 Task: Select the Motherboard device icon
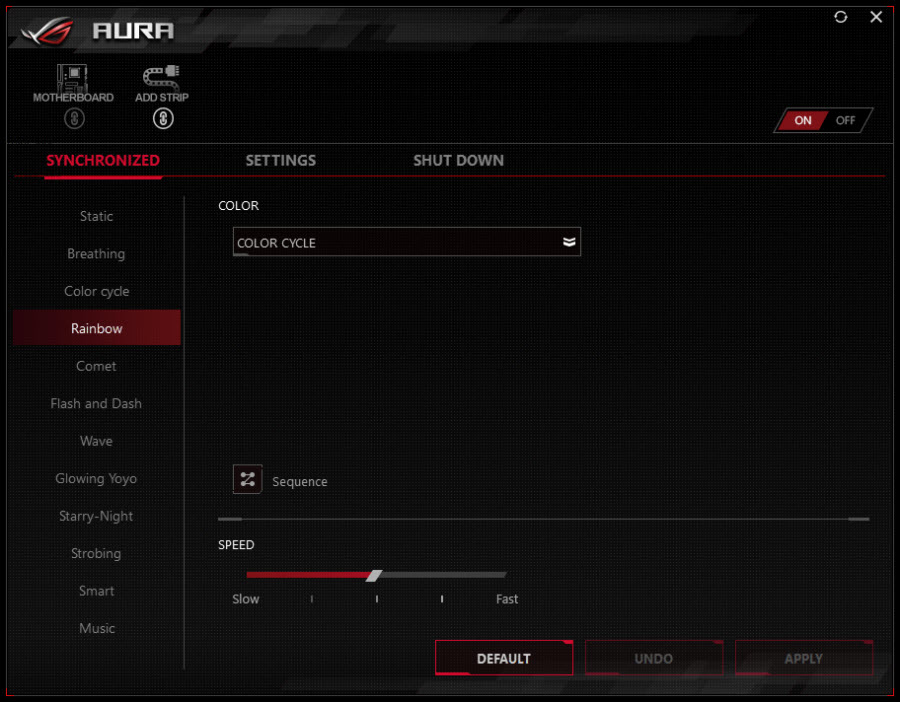[x=72, y=78]
